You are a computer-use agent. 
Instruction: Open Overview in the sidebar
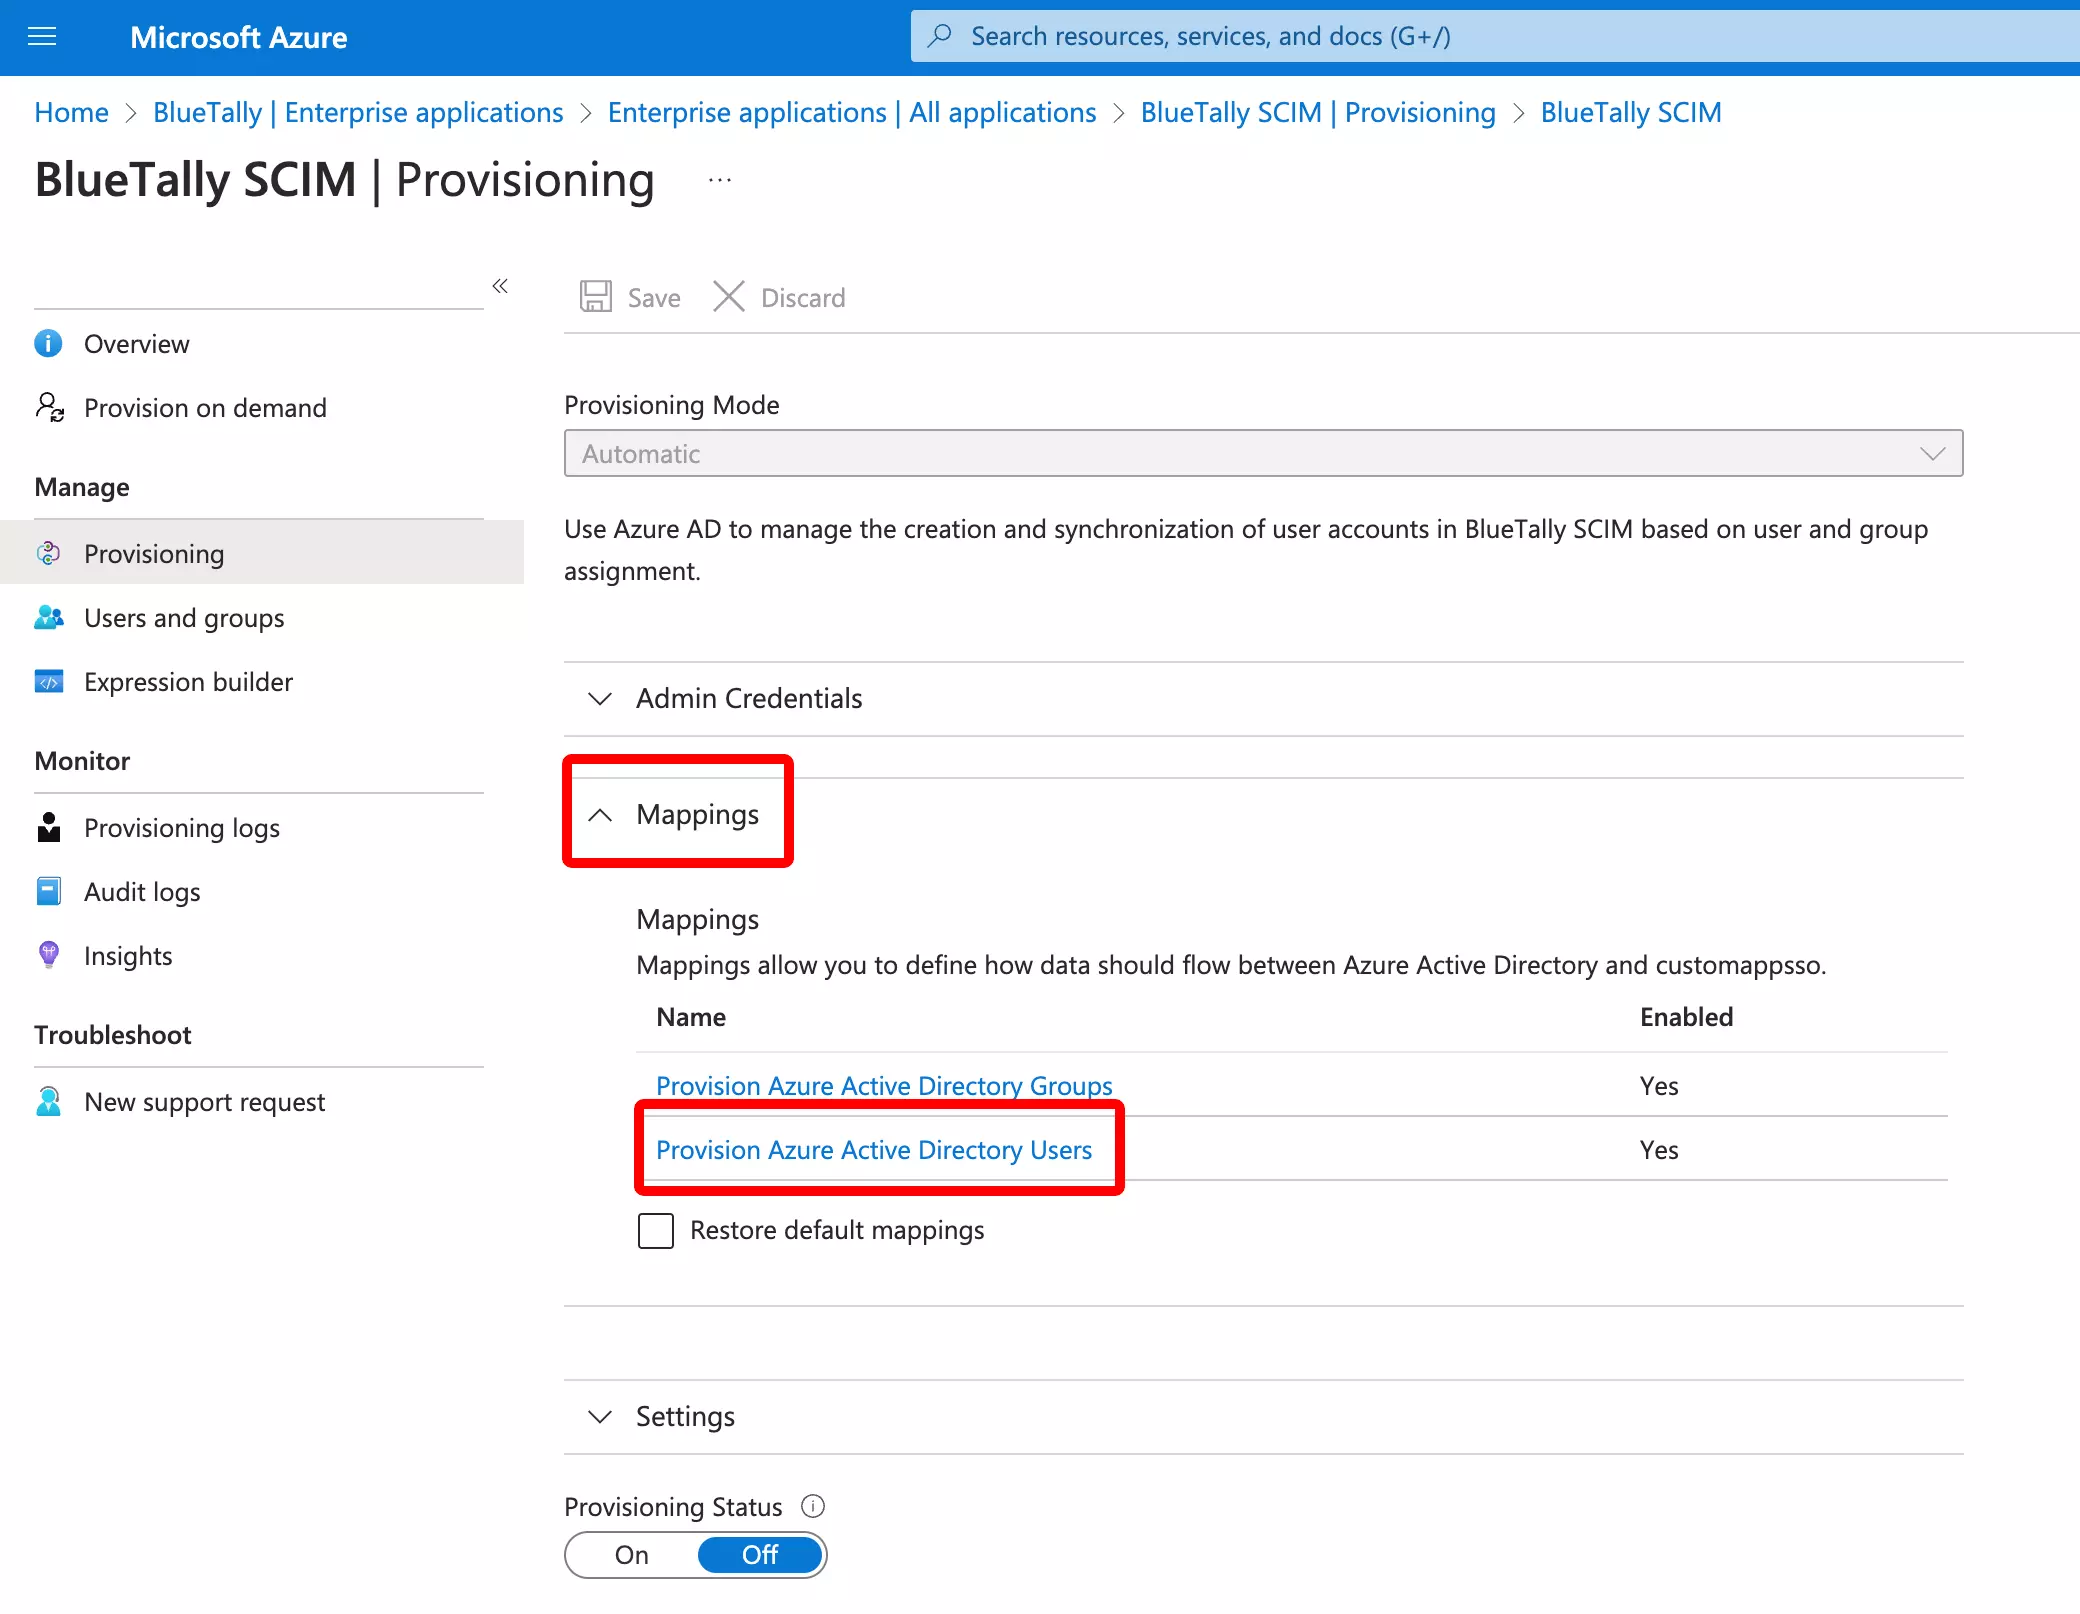(136, 344)
